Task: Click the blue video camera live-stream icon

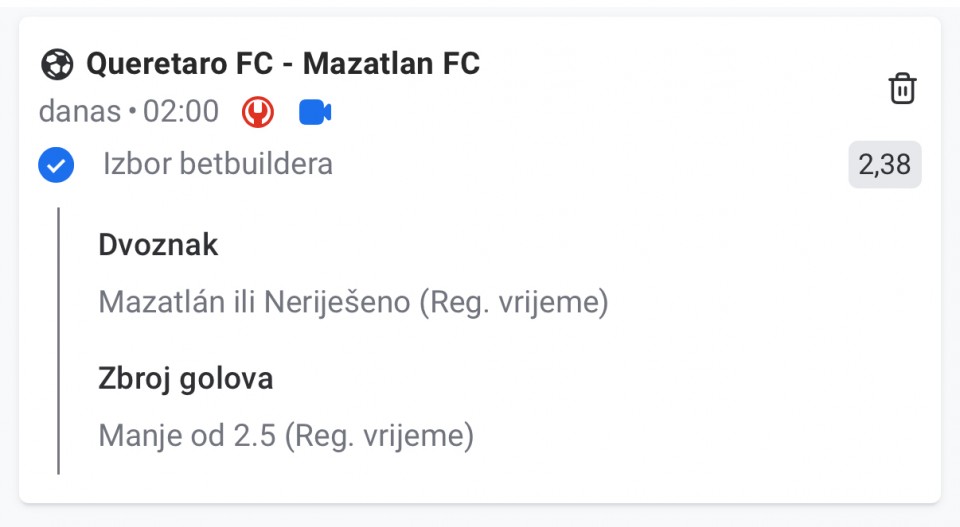Action: pos(315,112)
